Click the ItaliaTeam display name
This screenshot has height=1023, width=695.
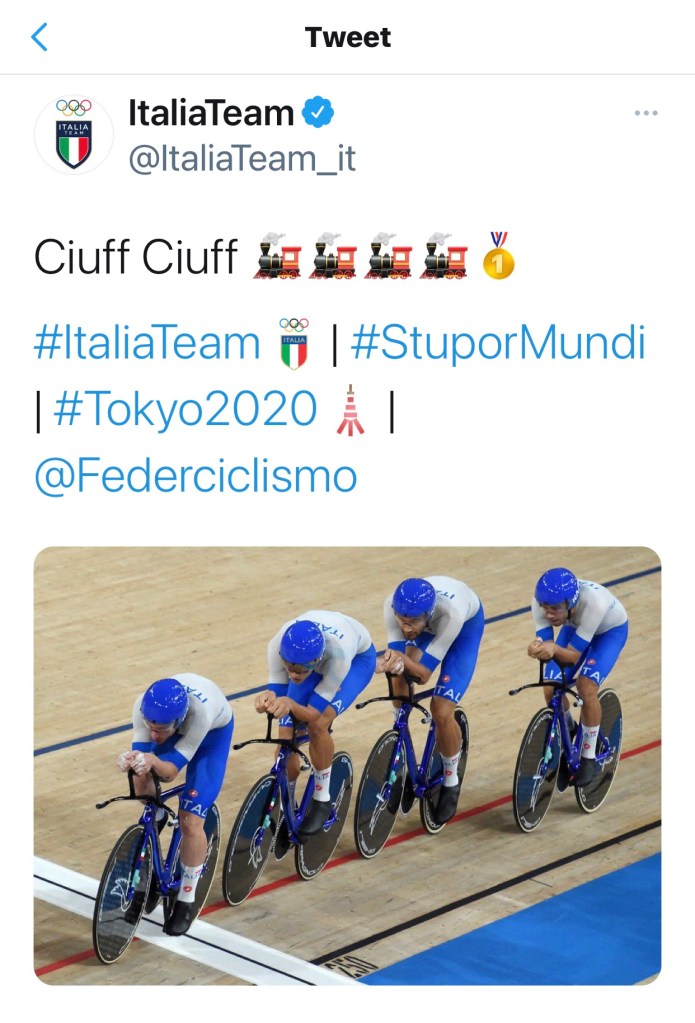coord(211,114)
